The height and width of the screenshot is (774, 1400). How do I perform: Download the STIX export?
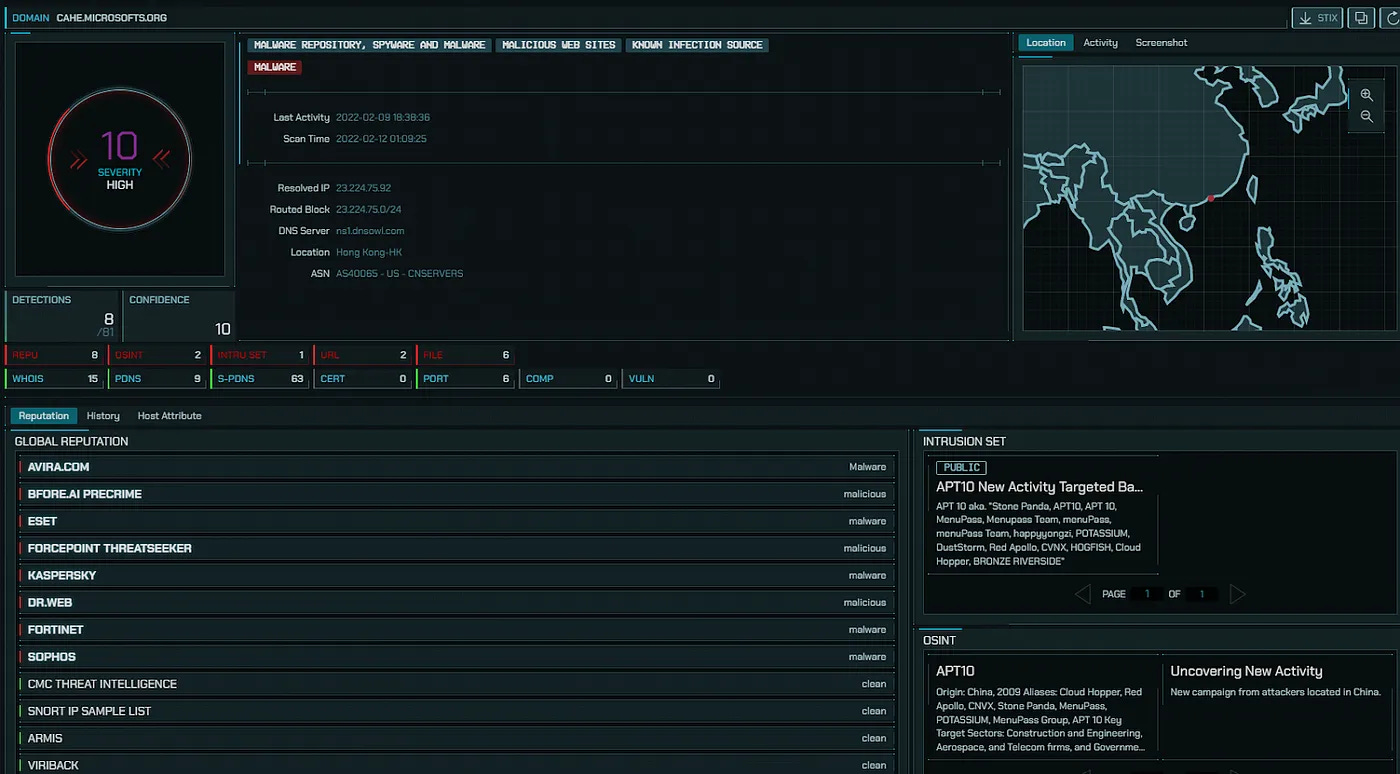coord(1317,17)
